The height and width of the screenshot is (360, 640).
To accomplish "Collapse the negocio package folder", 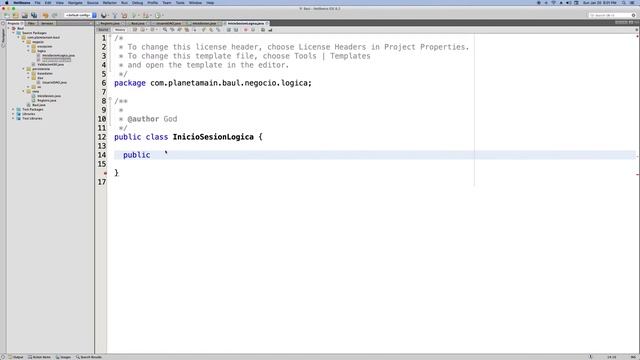I will (x=24, y=42).
